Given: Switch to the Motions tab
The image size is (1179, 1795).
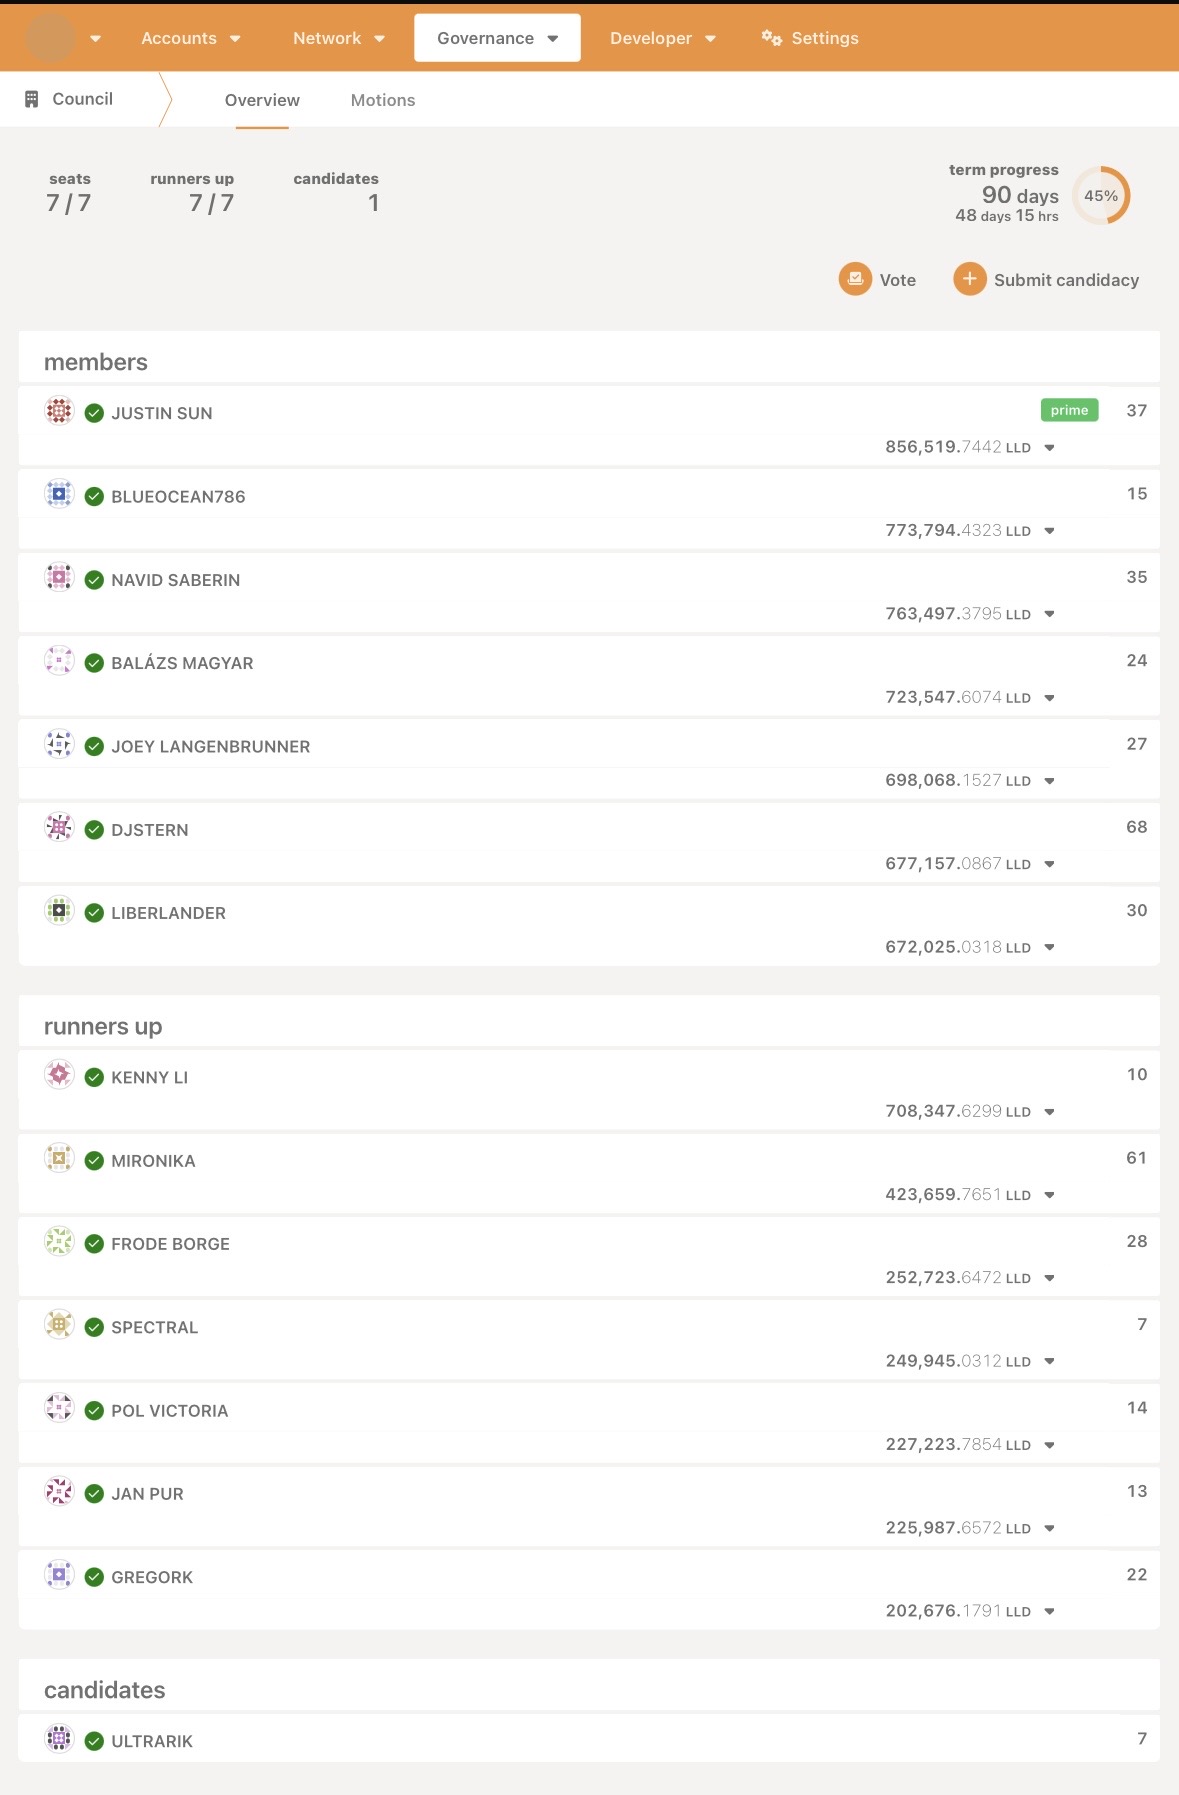Looking at the screenshot, I should (382, 100).
